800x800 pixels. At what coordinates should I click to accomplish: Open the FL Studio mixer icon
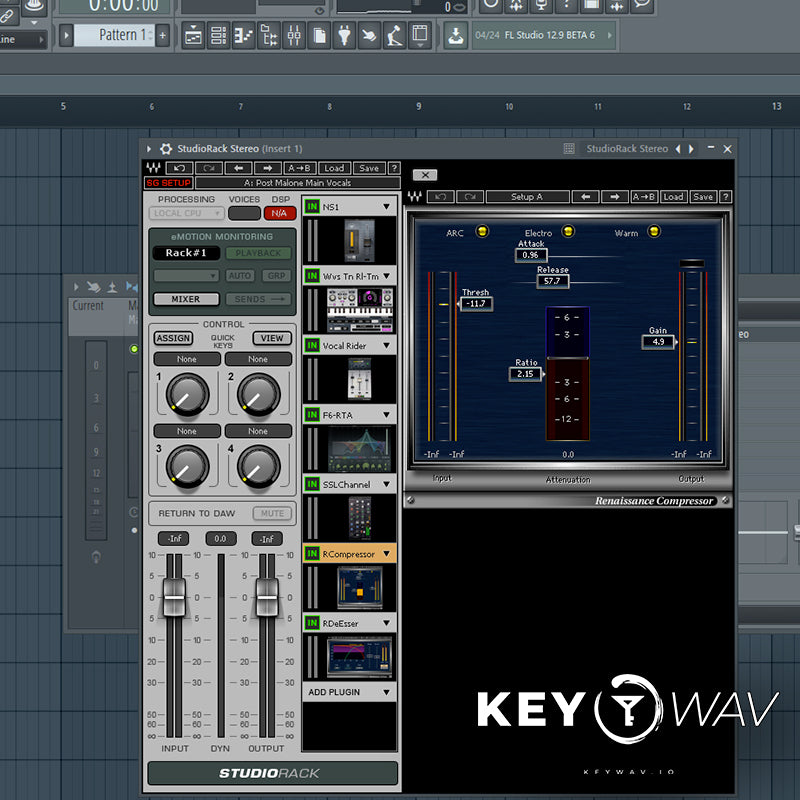294,36
